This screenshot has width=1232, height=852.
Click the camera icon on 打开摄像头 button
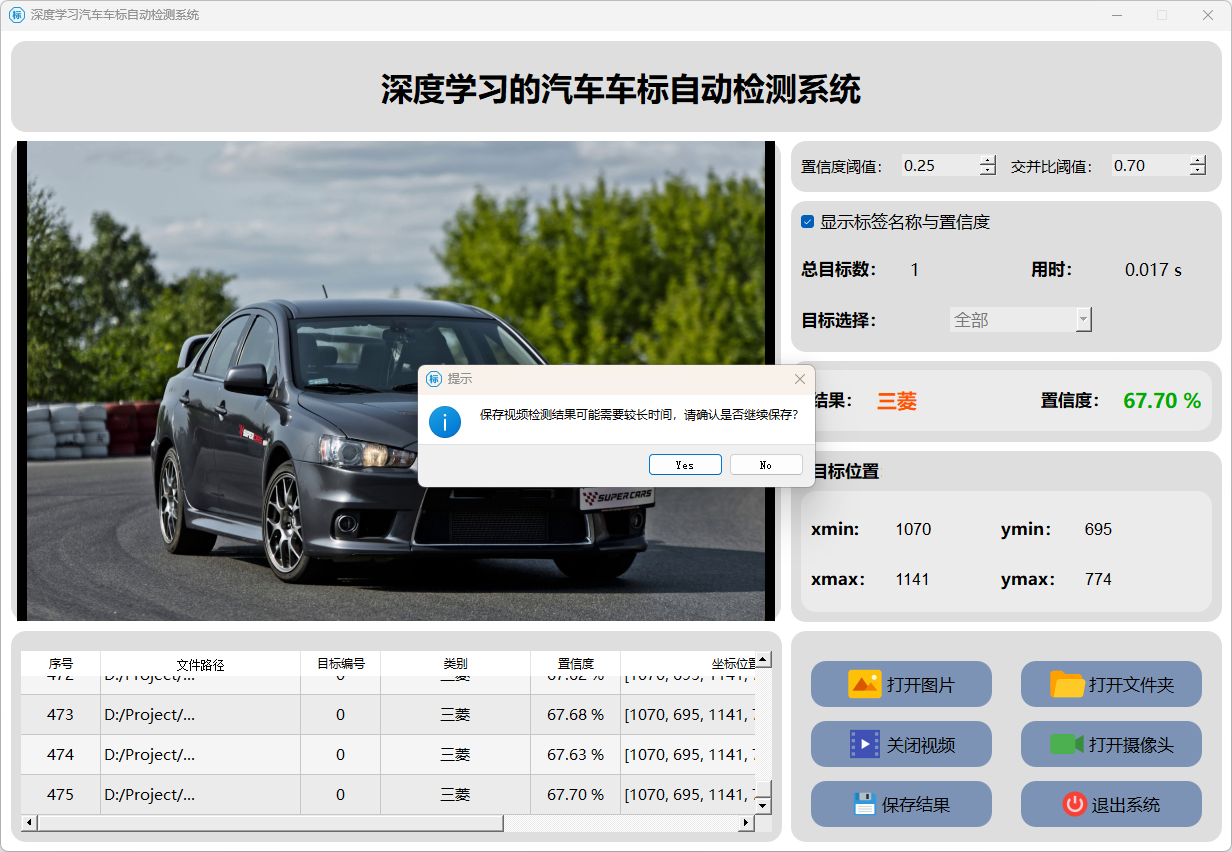pyautogui.click(x=1066, y=744)
